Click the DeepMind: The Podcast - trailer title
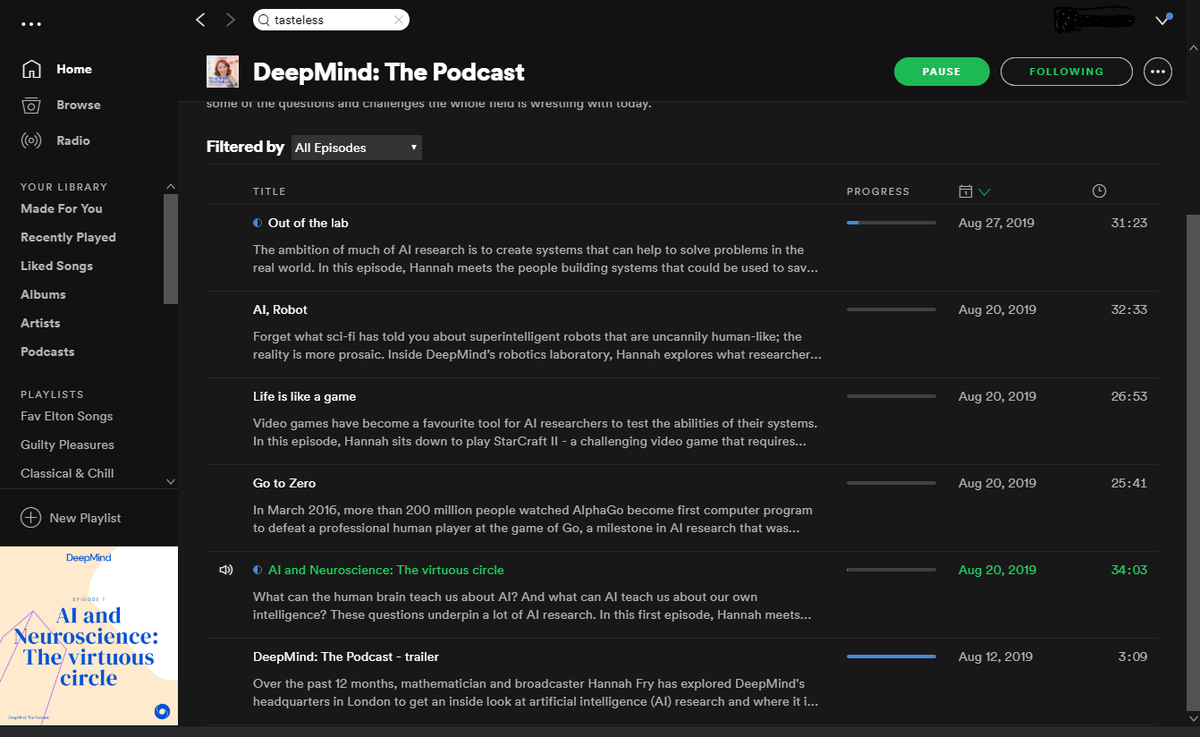Image resolution: width=1200 pixels, height=737 pixels. coord(346,657)
